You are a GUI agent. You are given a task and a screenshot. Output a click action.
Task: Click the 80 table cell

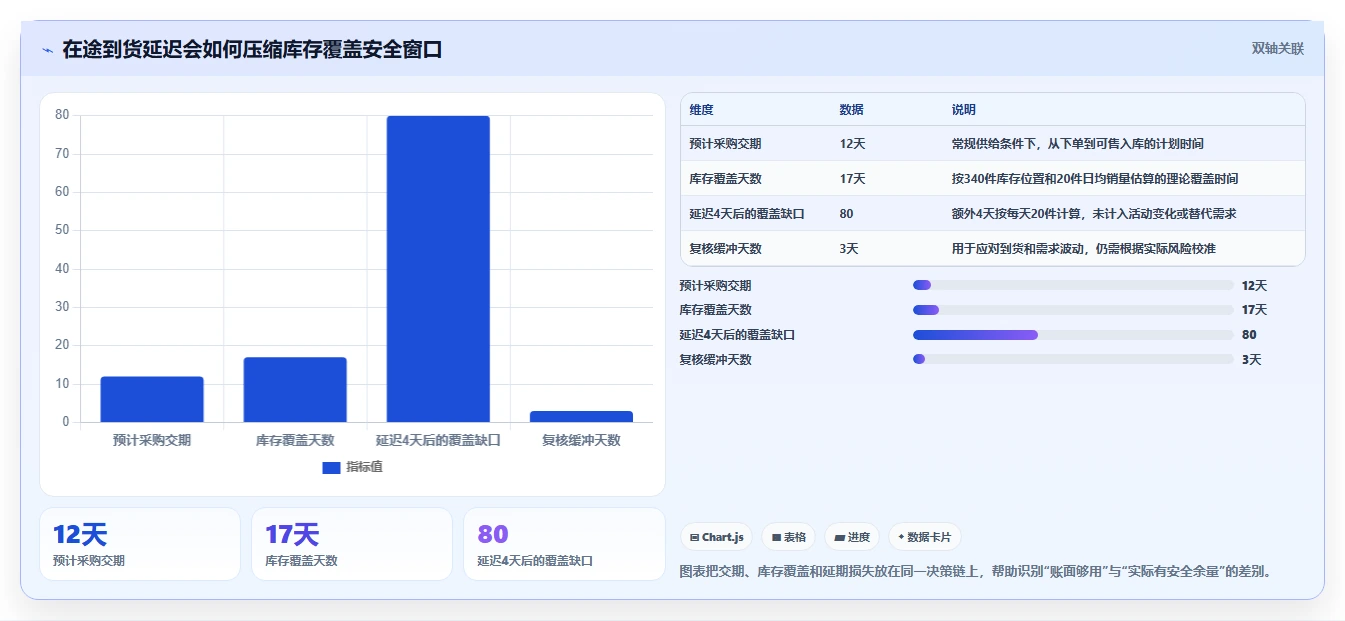(847, 214)
